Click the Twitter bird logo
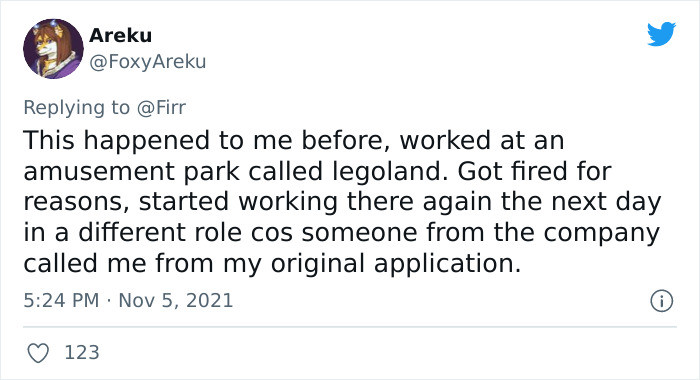 click(661, 33)
